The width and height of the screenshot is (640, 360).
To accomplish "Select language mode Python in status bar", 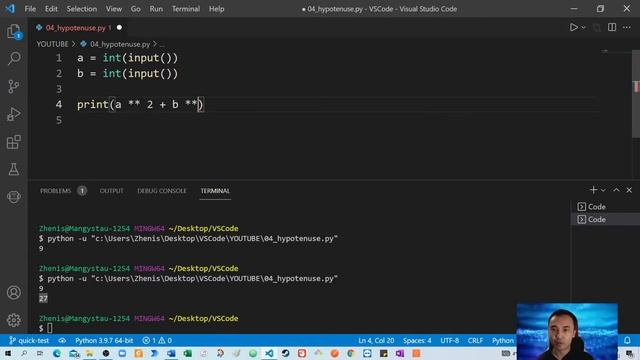I will pos(502,340).
